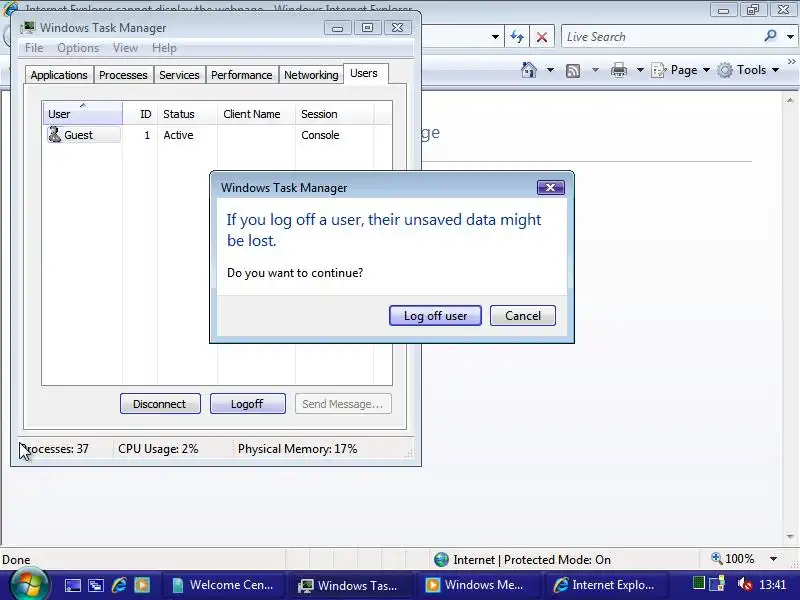The height and width of the screenshot is (600, 800).
Task: Cancel the log off confirmation dialog
Action: click(x=522, y=316)
